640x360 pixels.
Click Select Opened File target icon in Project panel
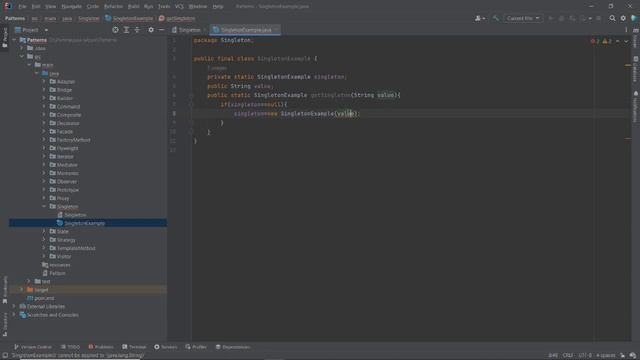click(x=116, y=30)
